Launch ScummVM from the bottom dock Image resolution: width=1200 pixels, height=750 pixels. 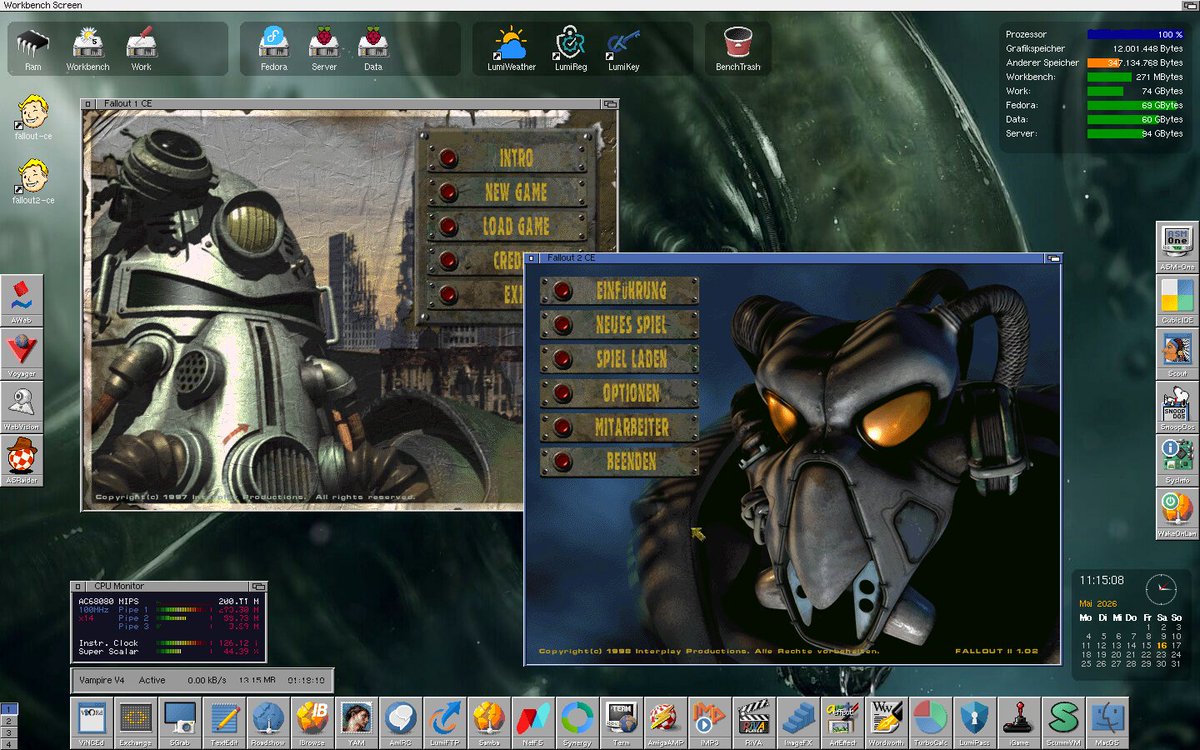point(1062,723)
